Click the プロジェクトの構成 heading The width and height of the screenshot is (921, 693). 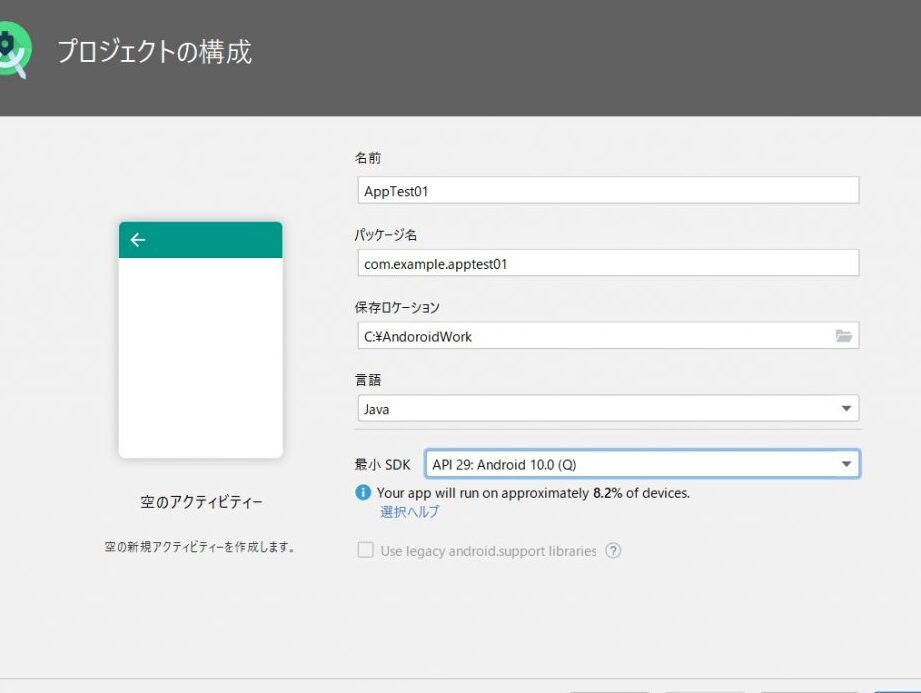pos(155,52)
